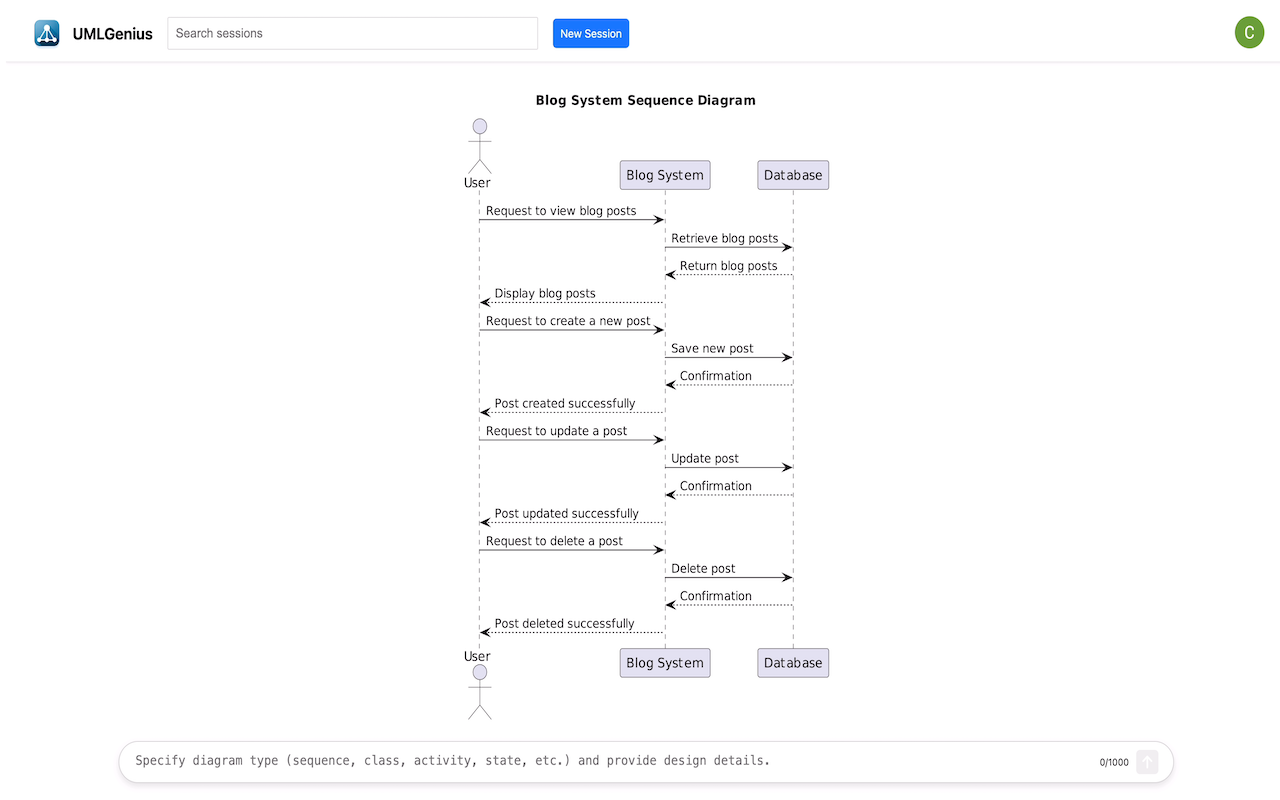Click the 'Request to view blog posts' message
Screen dimensions: 1280x800
coord(561,211)
